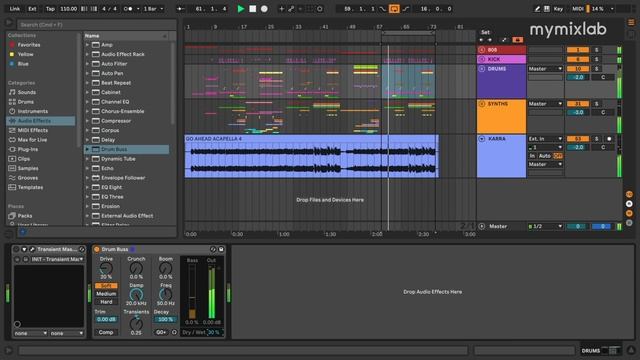The height and width of the screenshot is (360, 640).
Task: Click the Transient Master wrench icon
Action: 32,249
